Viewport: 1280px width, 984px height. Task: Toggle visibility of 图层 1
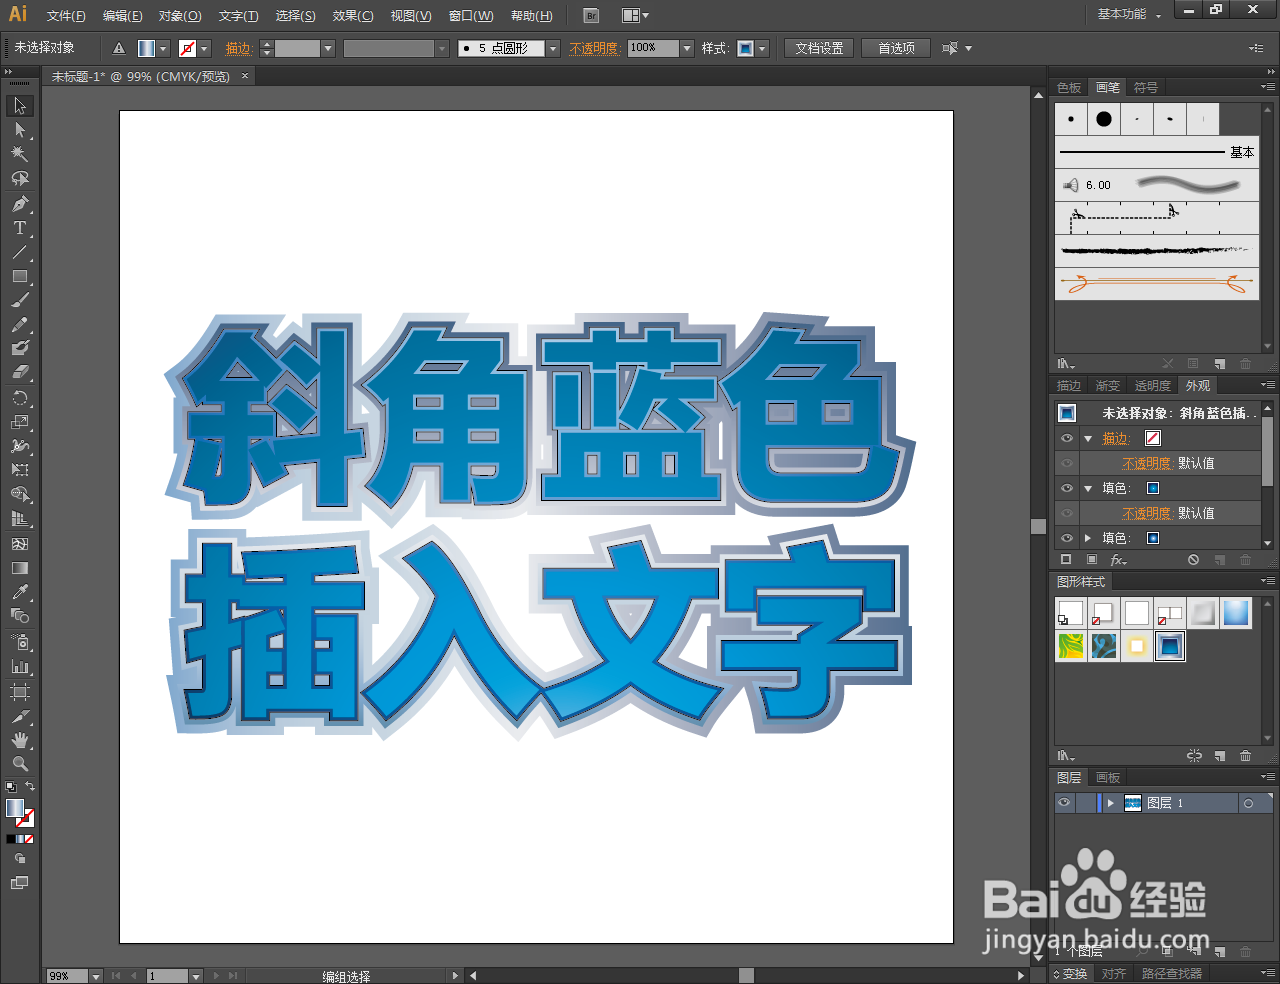pyautogui.click(x=1064, y=802)
